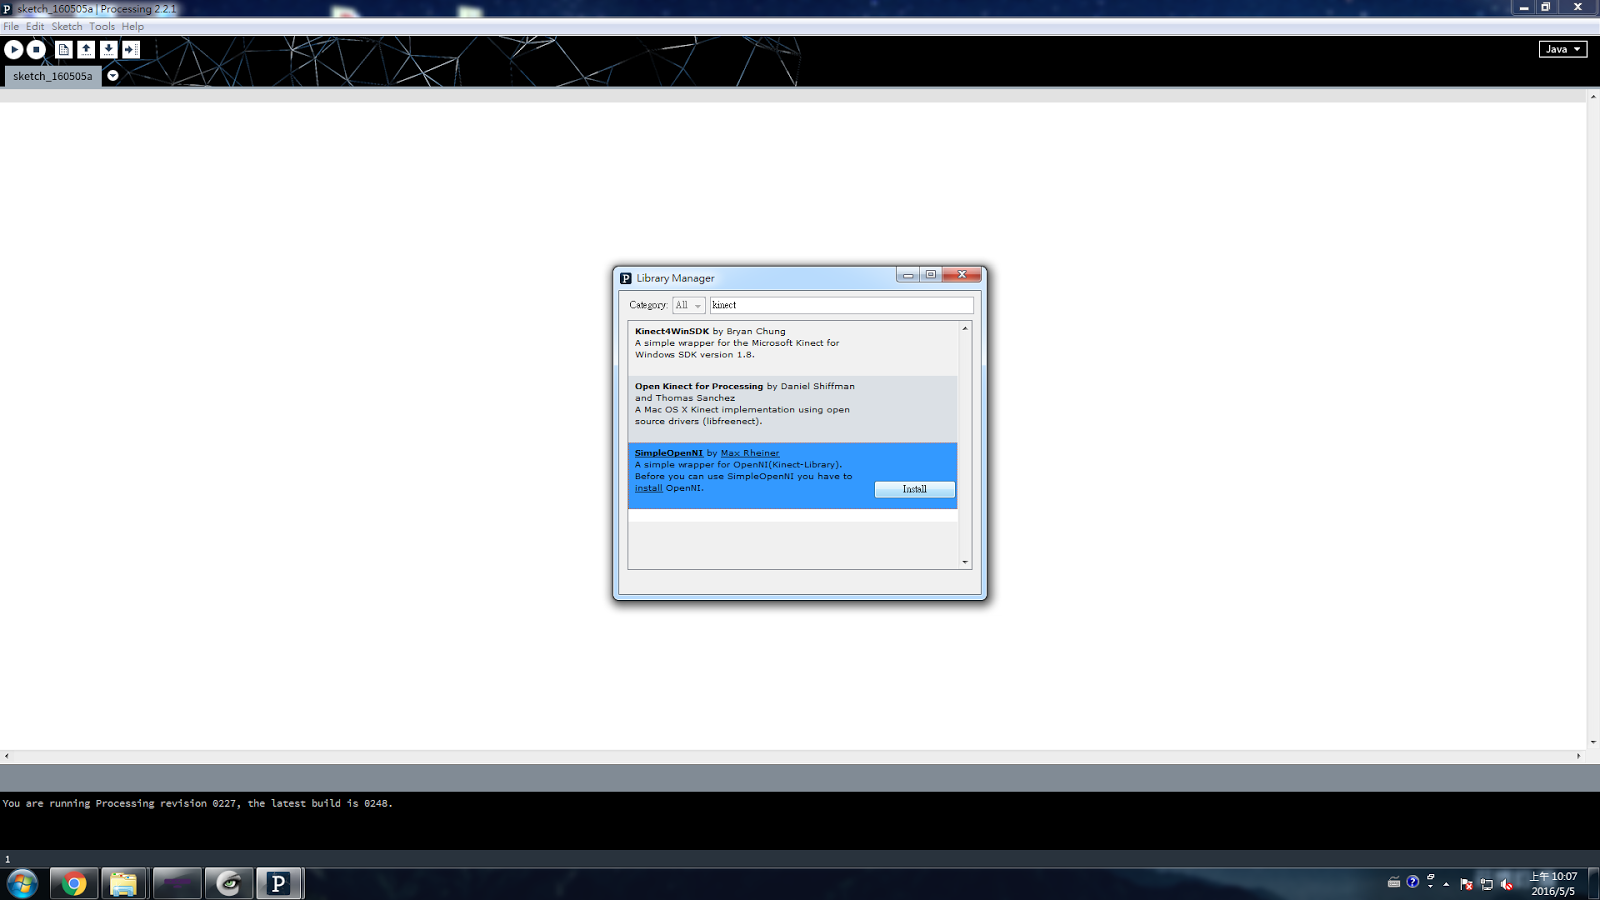The height and width of the screenshot is (900, 1600).
Task: Run the sketch with the Play button
Action: [x=14, y=49]
